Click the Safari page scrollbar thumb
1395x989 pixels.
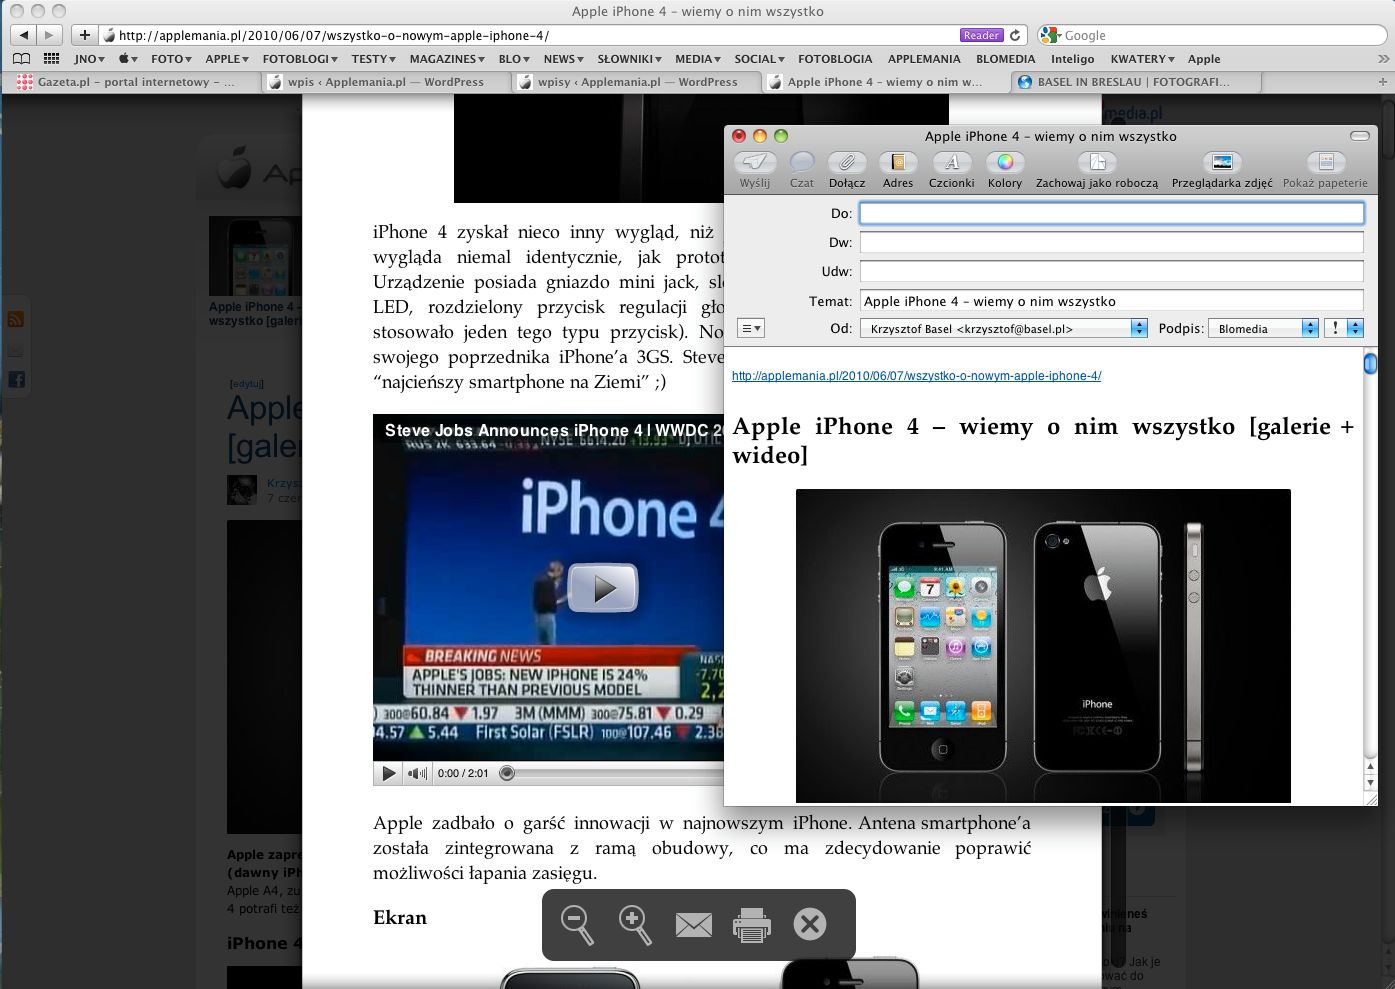coord(1387,131)
